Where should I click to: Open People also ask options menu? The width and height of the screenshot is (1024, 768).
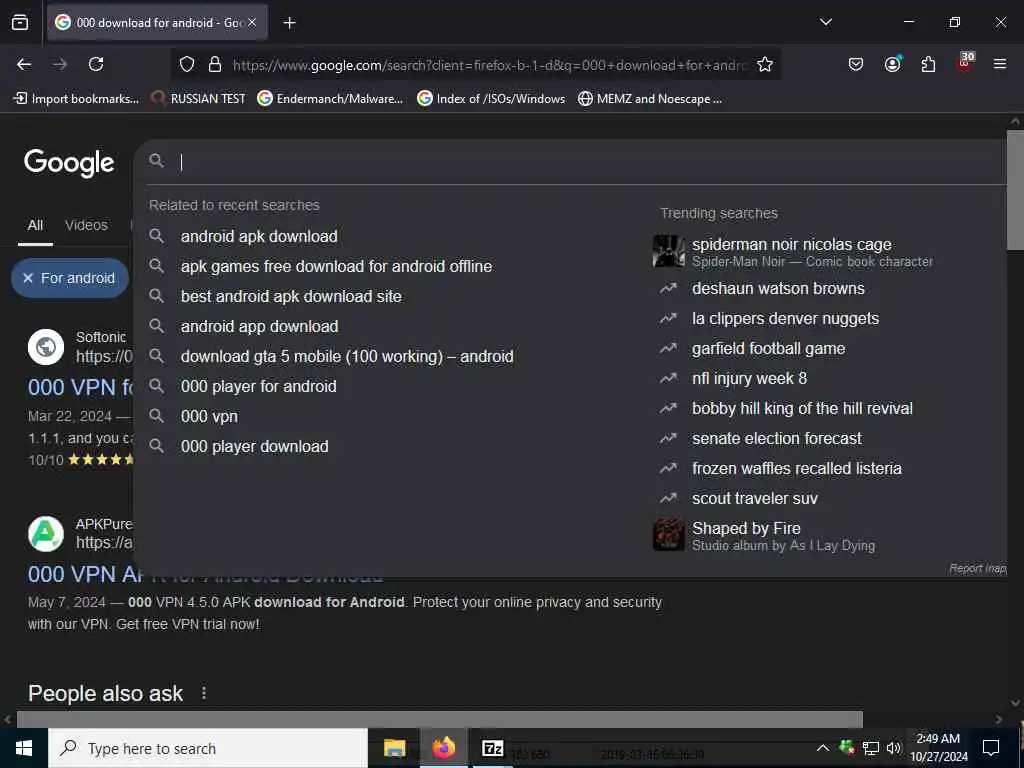click(204, 693)
